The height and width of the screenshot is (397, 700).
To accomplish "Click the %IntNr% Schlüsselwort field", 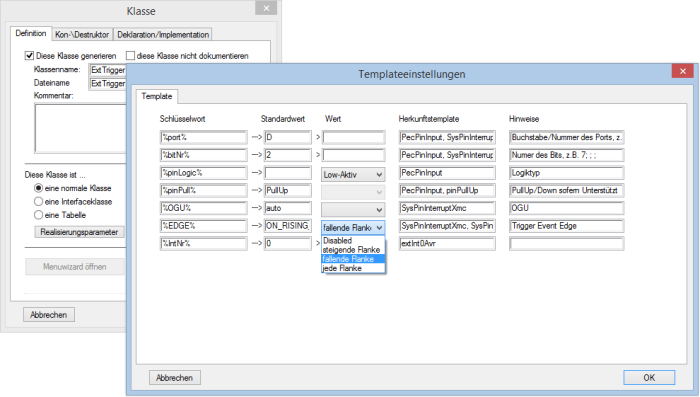I will (204, 243).
